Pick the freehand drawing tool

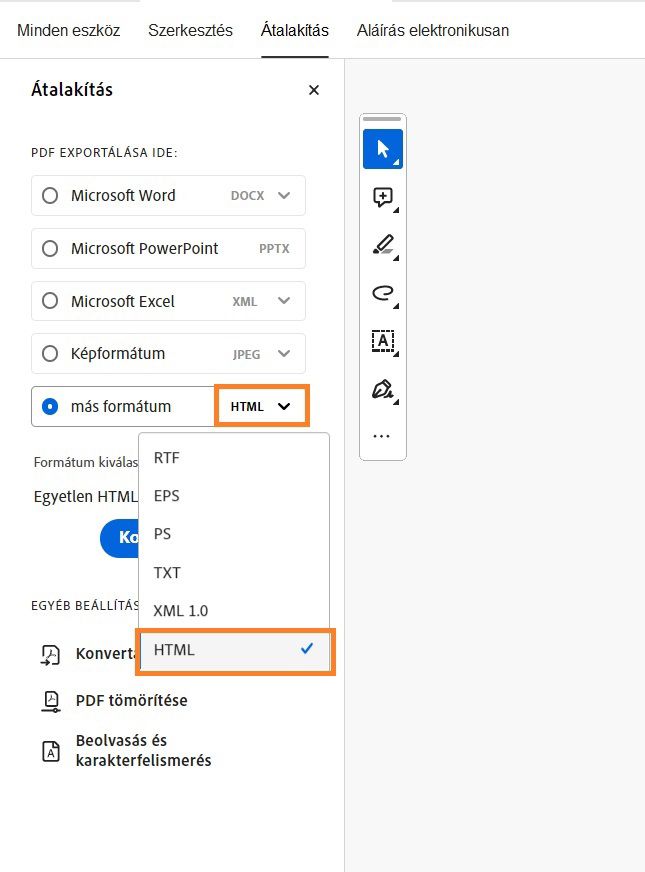coord(383,292)
